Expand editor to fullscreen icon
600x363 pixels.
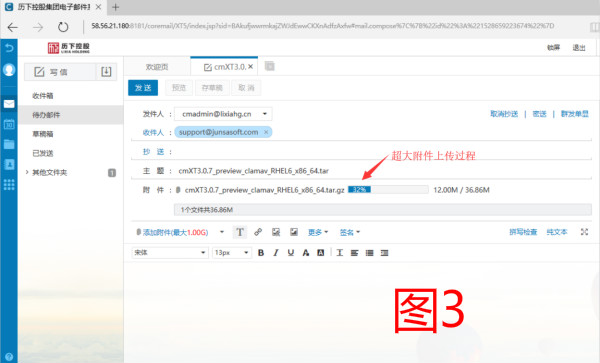click(584, 232)
